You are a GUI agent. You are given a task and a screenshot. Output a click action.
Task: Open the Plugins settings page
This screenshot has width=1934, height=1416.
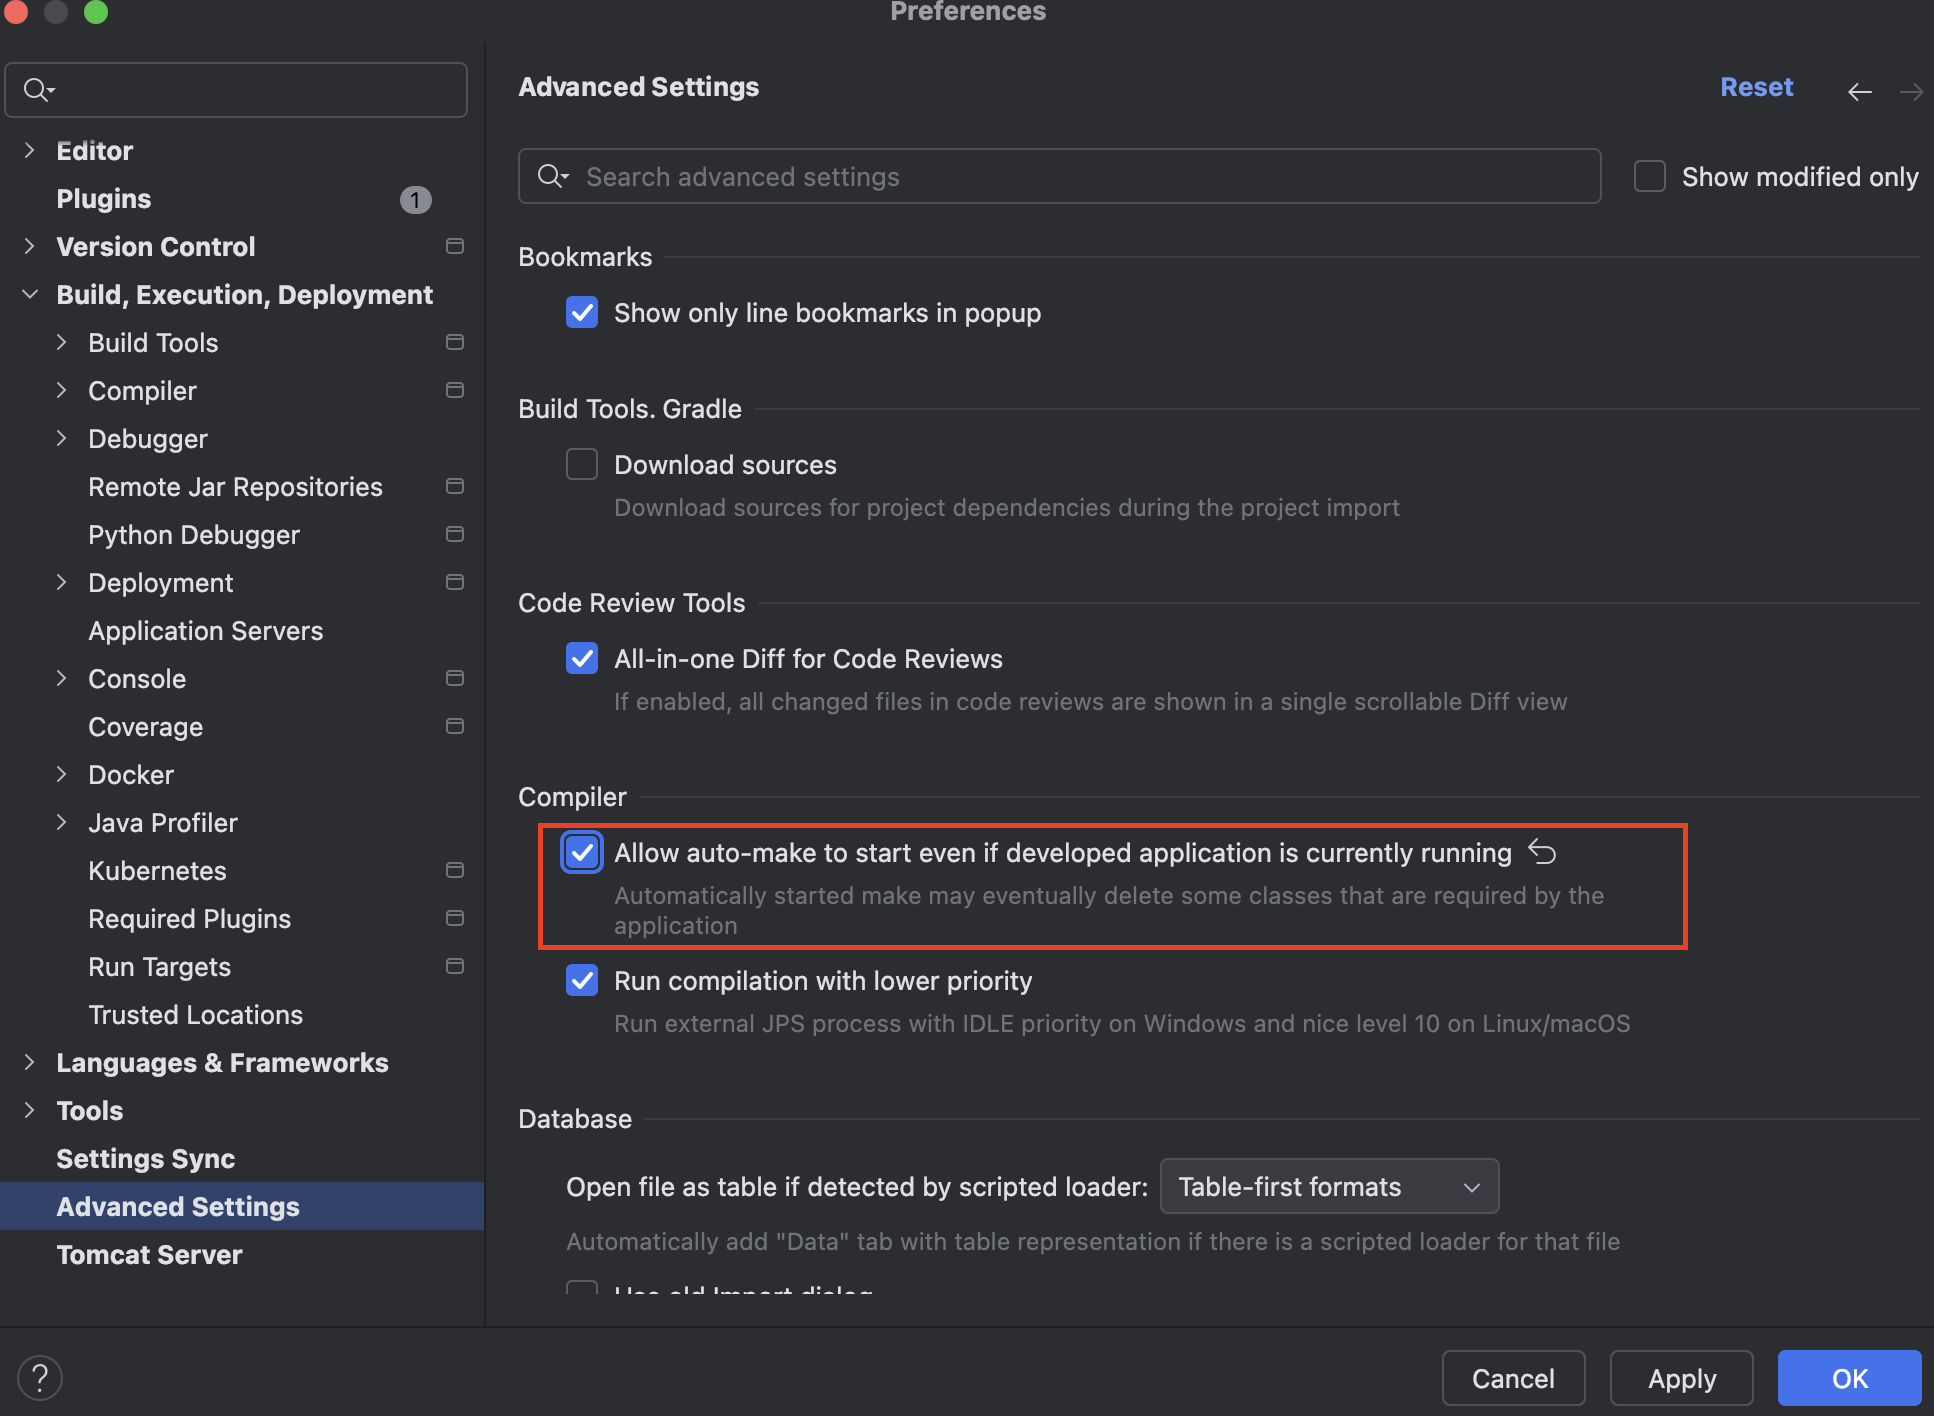click(x=104, y=198)
